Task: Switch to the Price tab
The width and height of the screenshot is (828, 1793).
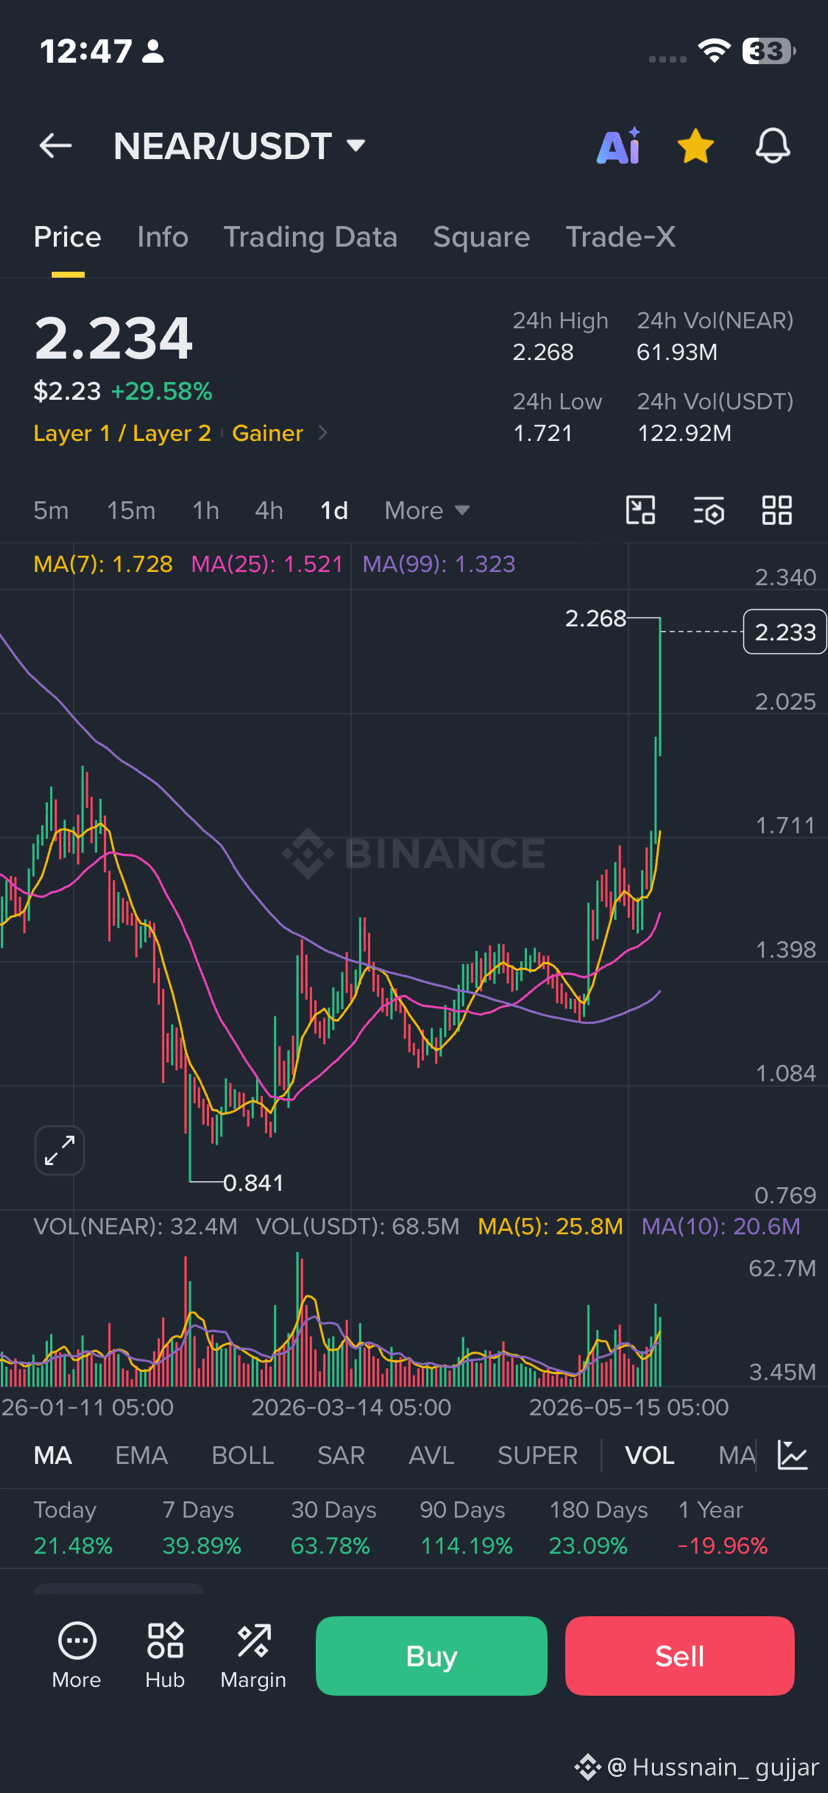Action: click(67, 237)
